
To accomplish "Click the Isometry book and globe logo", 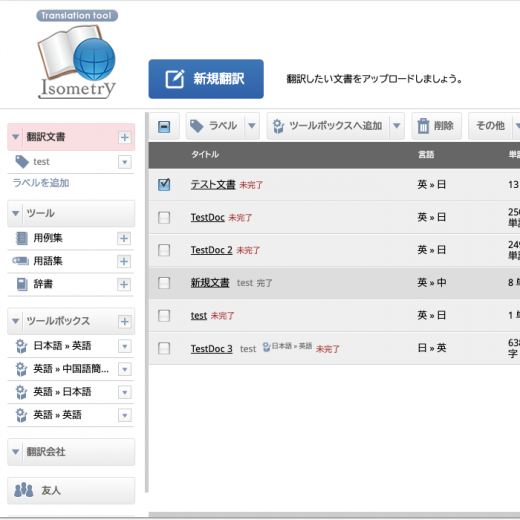I will coord(77,55).
